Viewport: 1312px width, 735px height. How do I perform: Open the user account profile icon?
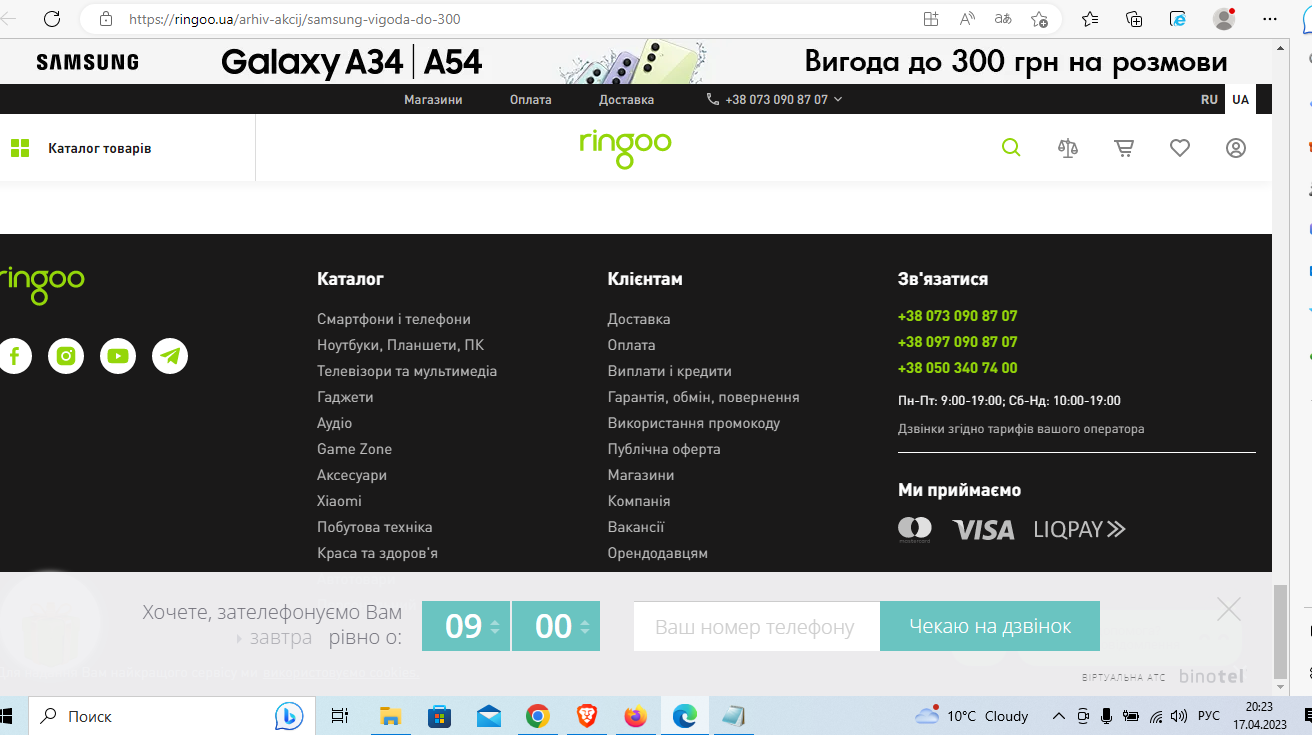(x=1236, y=148)
